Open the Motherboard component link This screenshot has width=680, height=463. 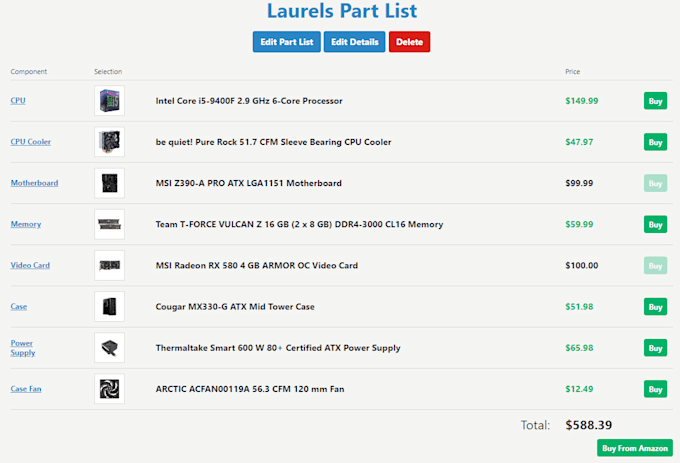click(x=34, y=183)
